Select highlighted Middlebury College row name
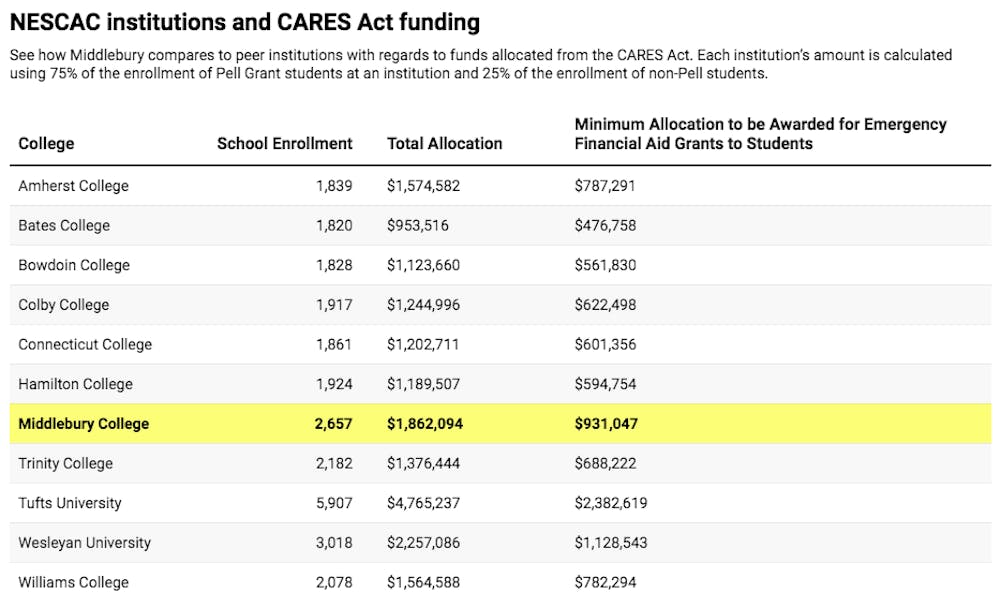Image resolution: width=1000 pixels, height=608 pixels. (84, 424)
